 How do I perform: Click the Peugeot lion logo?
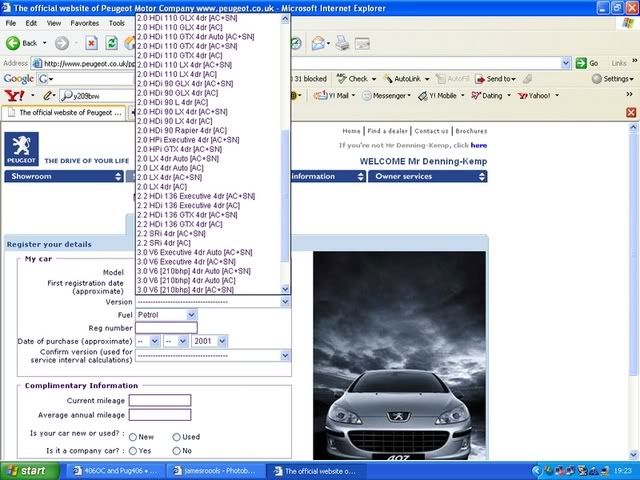pyautogui.click(x=22, y=149)
